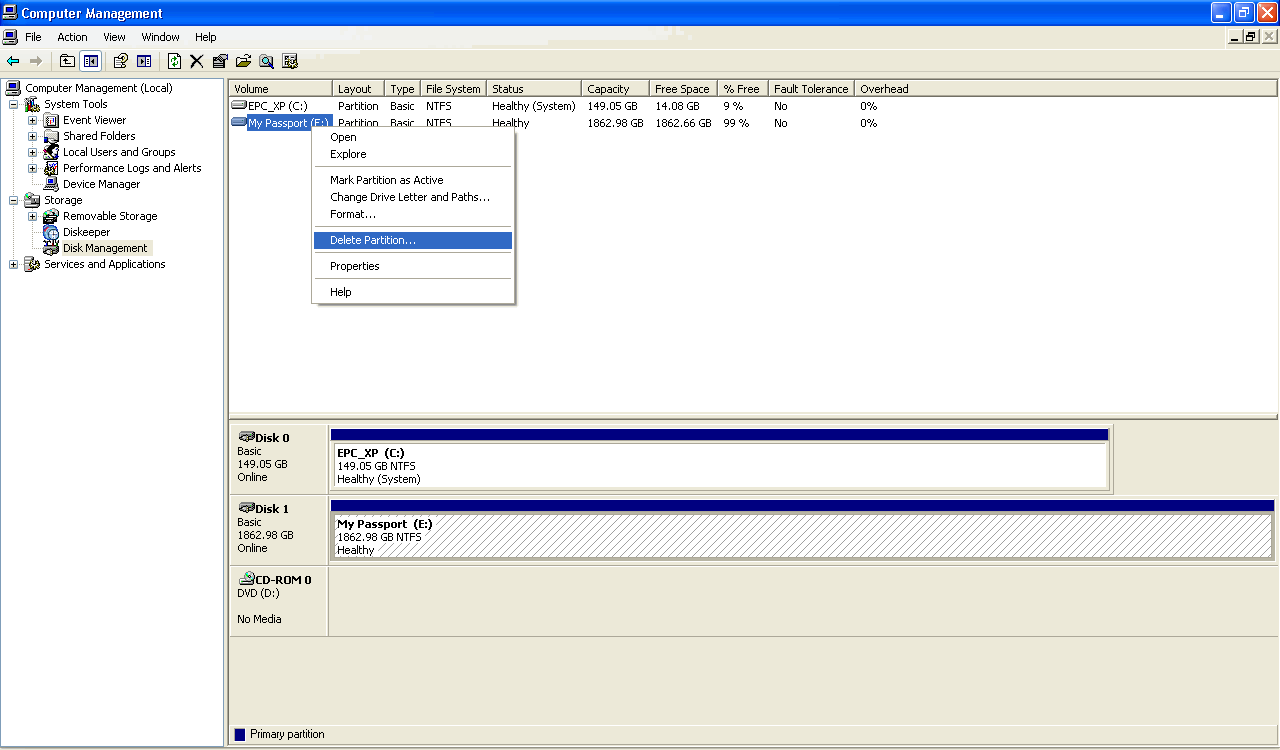This screenshot has height=750, width=1280.
Task: Collapse the Storage tree node
Action: (13, 200)
